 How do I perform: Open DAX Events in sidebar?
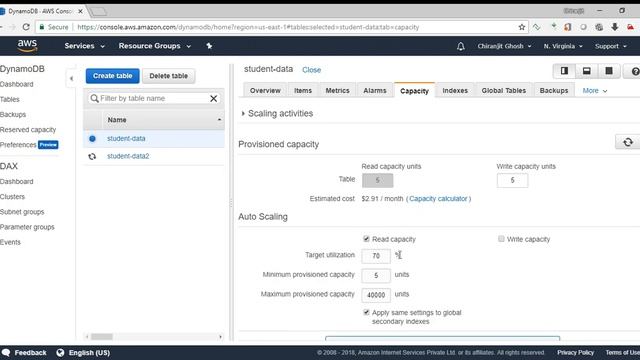[10, 242]
